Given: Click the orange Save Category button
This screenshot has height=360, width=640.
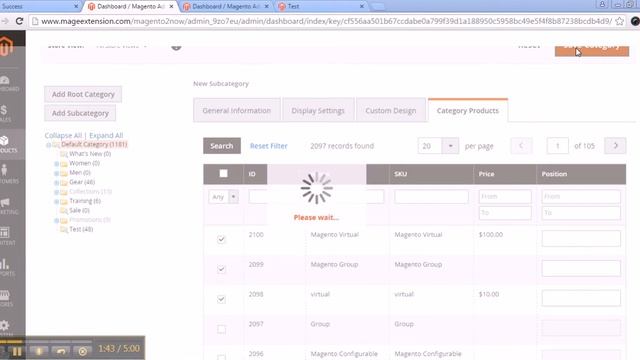Looking at the screenshot, I should click(x=592, y=50).
